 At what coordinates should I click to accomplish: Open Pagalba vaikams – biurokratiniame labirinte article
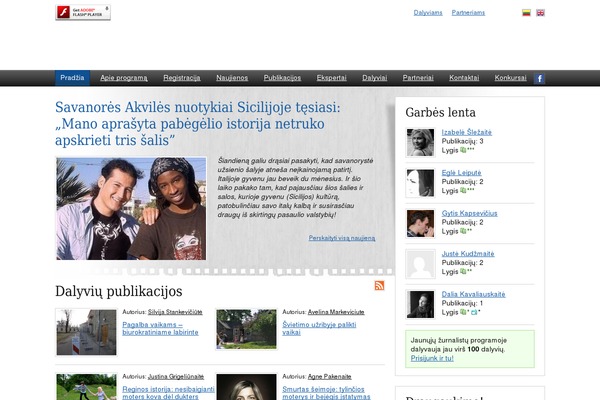click(x=160, y=328)
